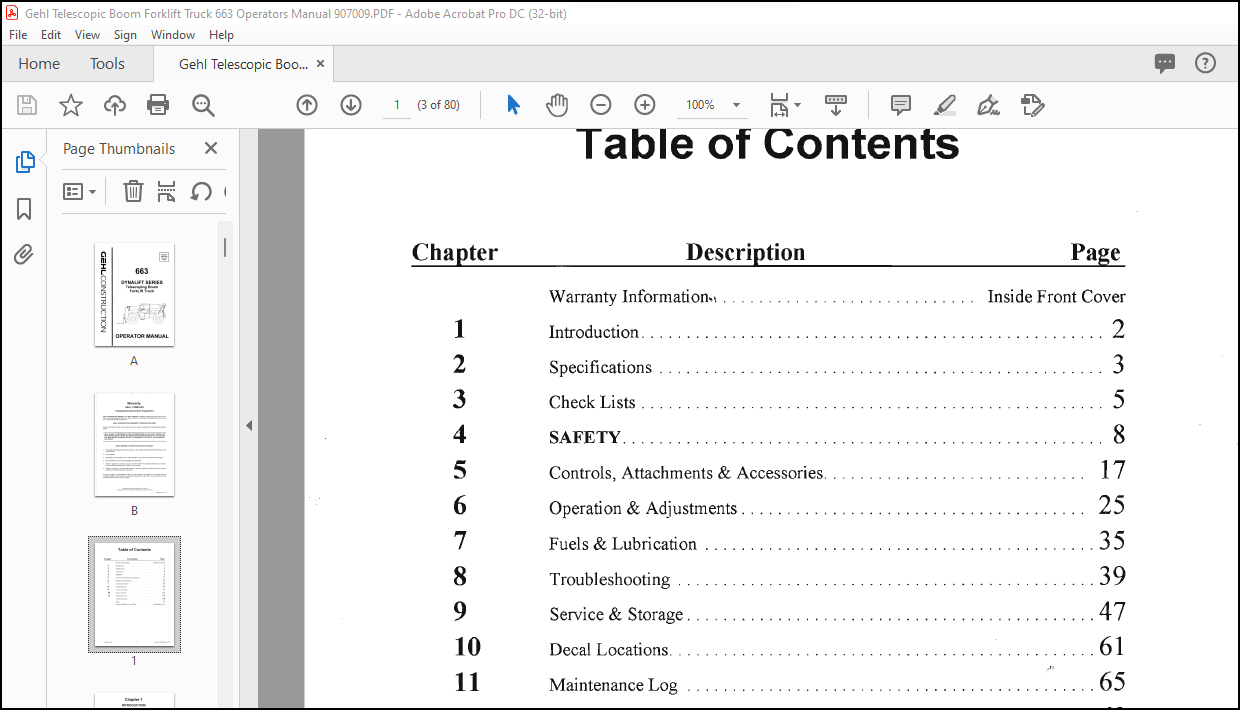This screenshot has height=710, width=1240.
Task: Open the Attachments paperclip icon
Action: click(25, 255)
